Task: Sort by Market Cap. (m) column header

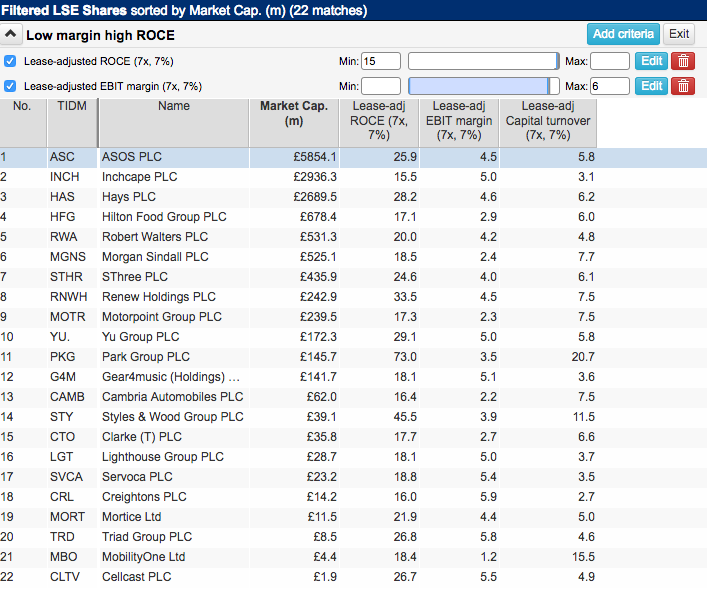Action: tap(294, 123)
